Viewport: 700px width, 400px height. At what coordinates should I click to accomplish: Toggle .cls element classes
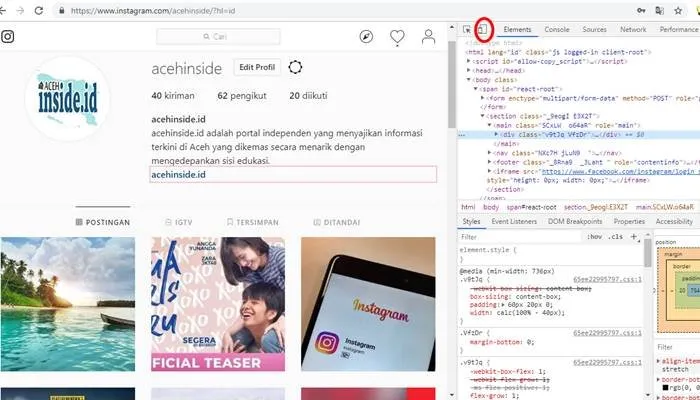[615, 237]
